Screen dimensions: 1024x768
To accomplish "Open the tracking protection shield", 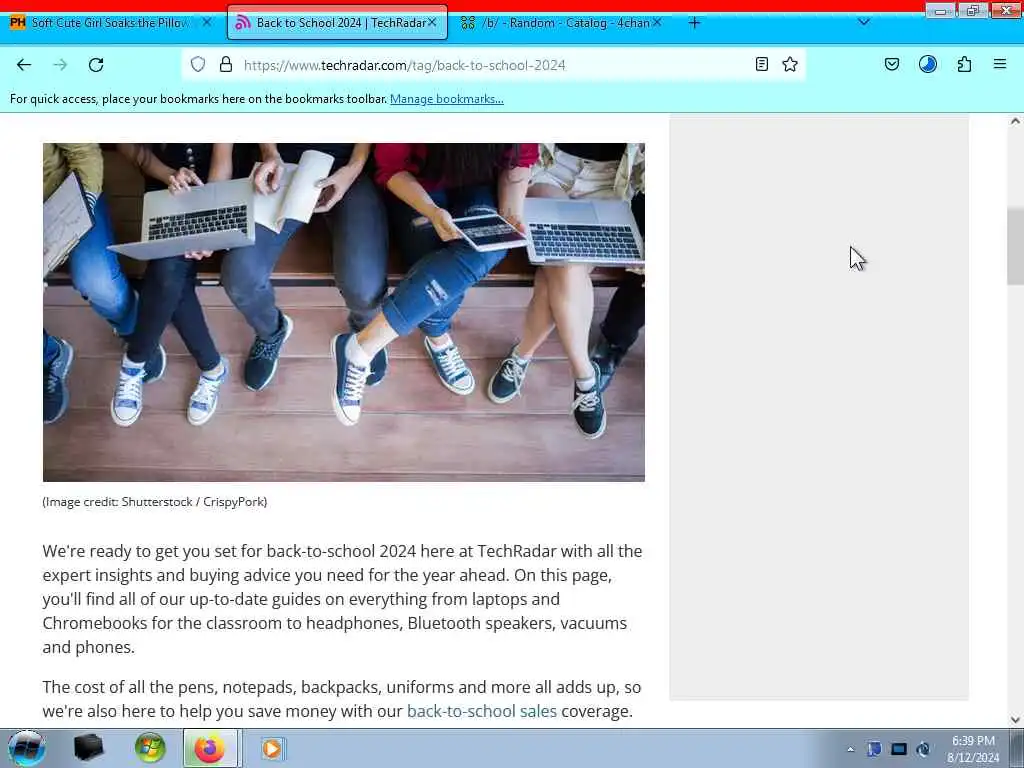I will (198, 64).
